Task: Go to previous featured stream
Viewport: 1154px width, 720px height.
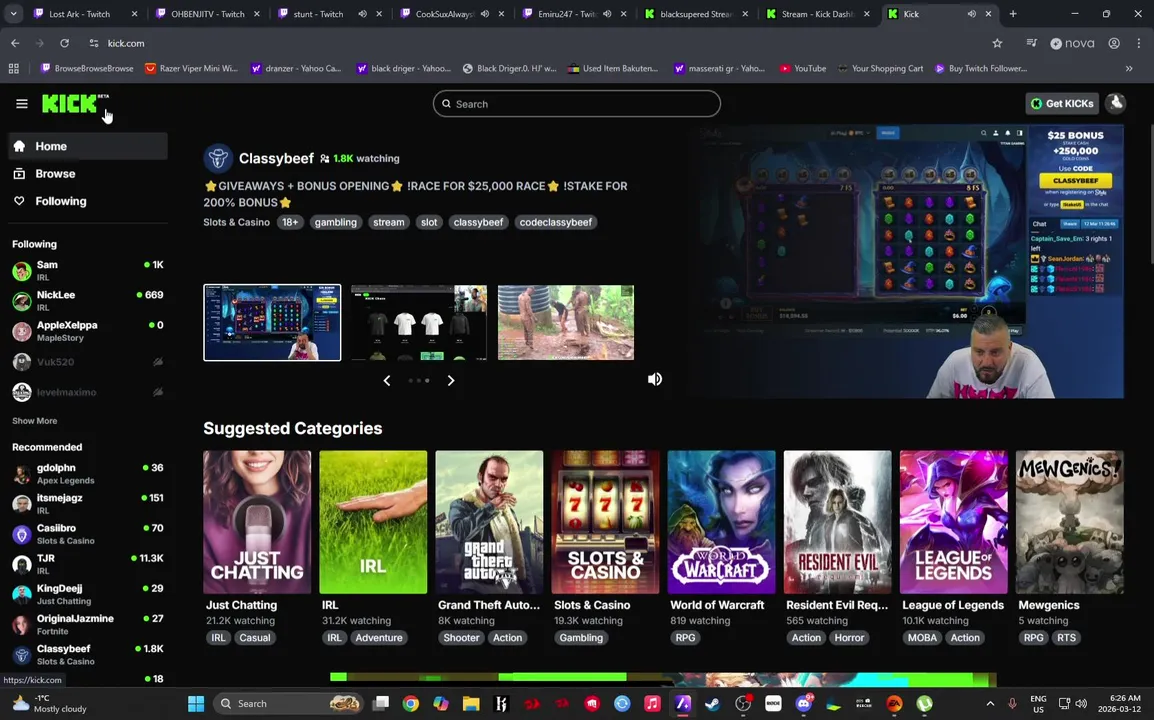Action: [387, 381]
